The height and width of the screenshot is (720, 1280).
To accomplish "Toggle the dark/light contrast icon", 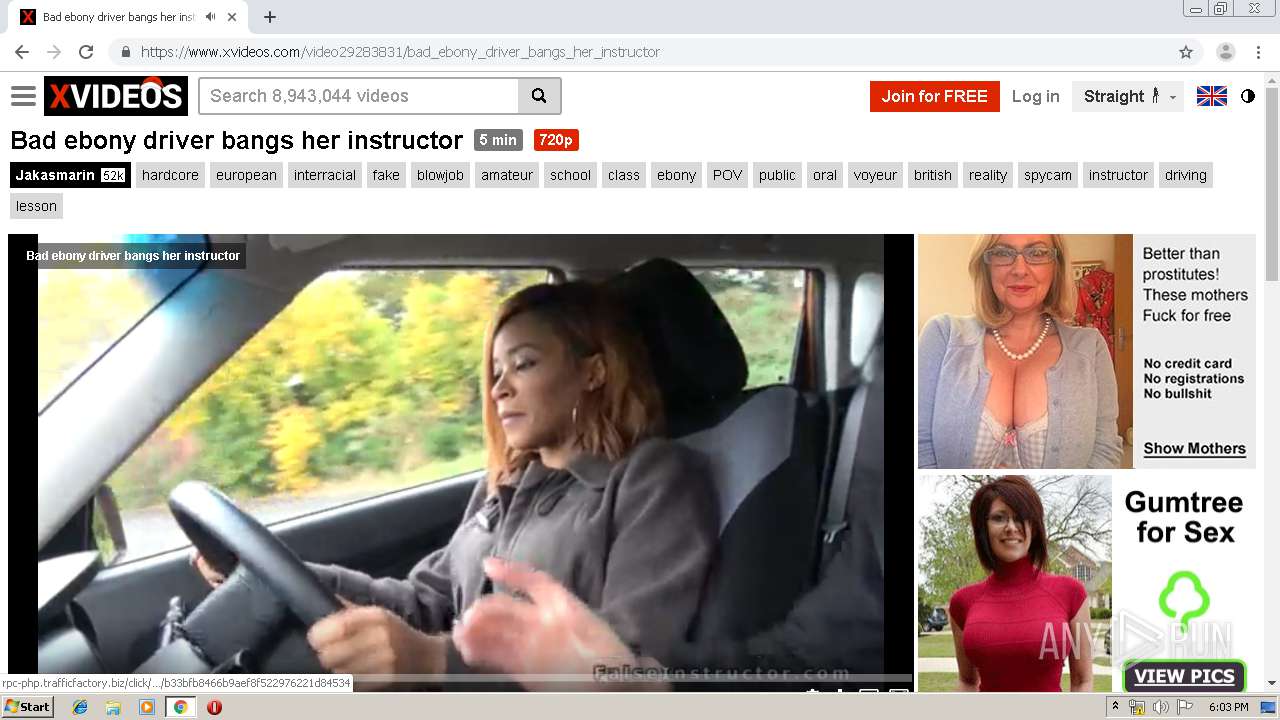I will point(1248,96).
